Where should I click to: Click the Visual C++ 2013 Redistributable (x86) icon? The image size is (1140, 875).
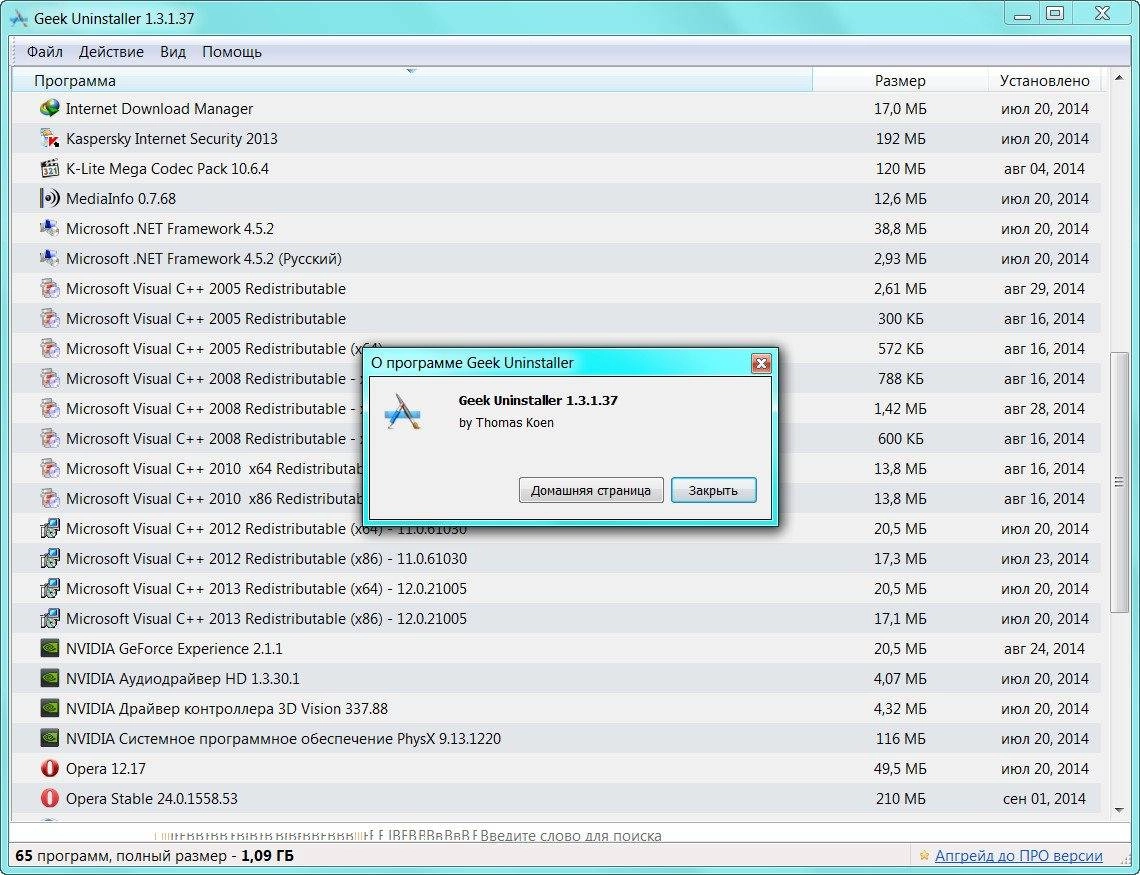point(49,618)
